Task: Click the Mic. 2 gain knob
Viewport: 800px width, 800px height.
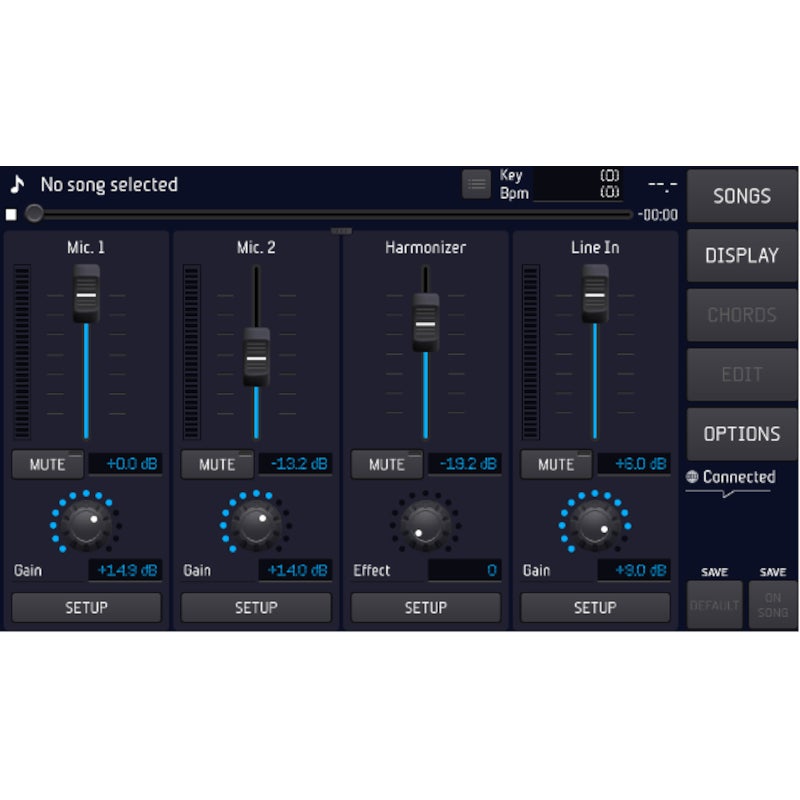Action: pyautogui.click(x=256, y=525)
